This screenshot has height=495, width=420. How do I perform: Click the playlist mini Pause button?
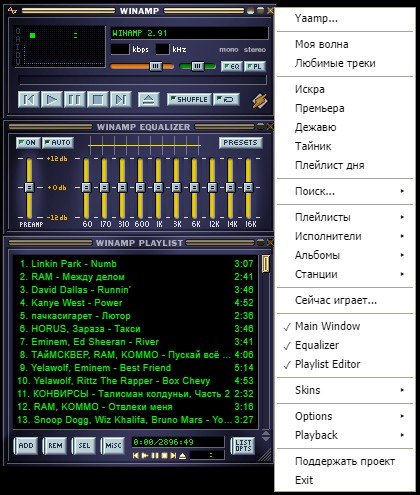pyautogui.click(x=155, y=455)
